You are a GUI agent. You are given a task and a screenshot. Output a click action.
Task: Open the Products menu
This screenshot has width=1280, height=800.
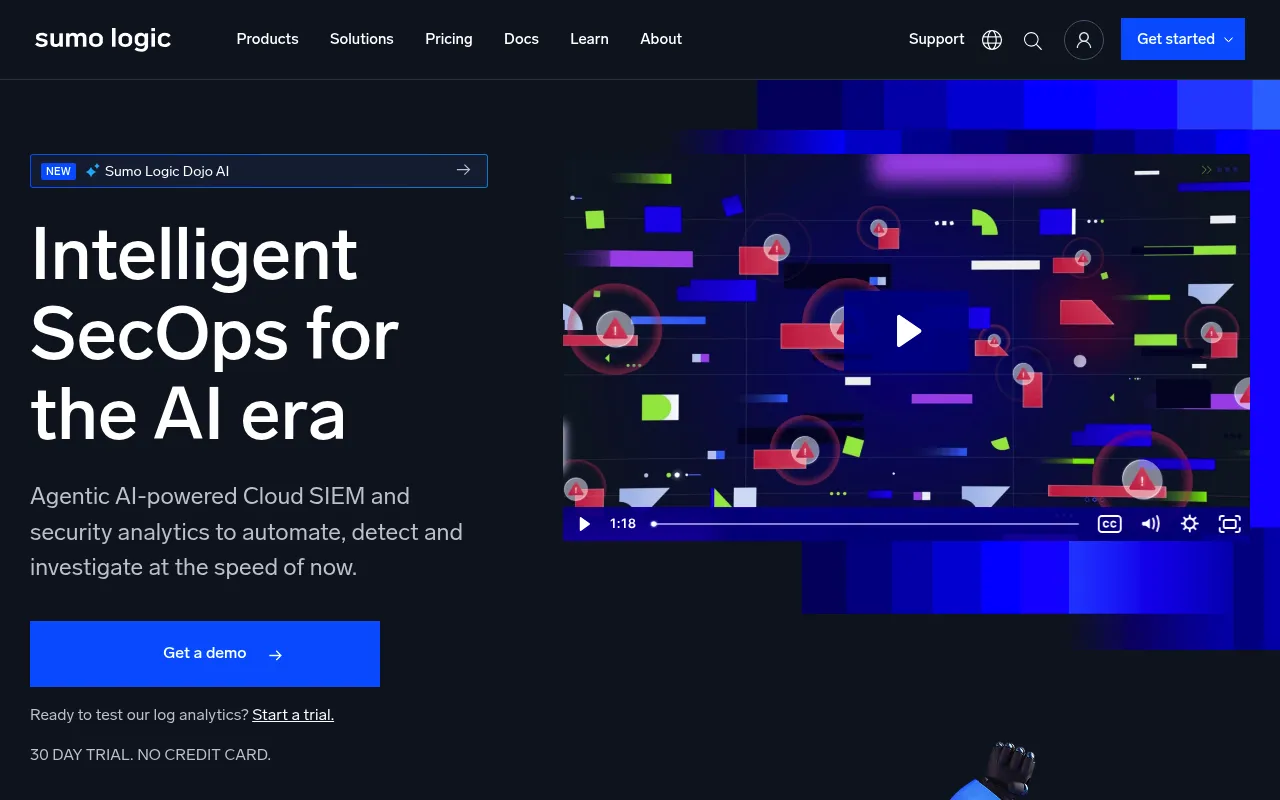267,39
